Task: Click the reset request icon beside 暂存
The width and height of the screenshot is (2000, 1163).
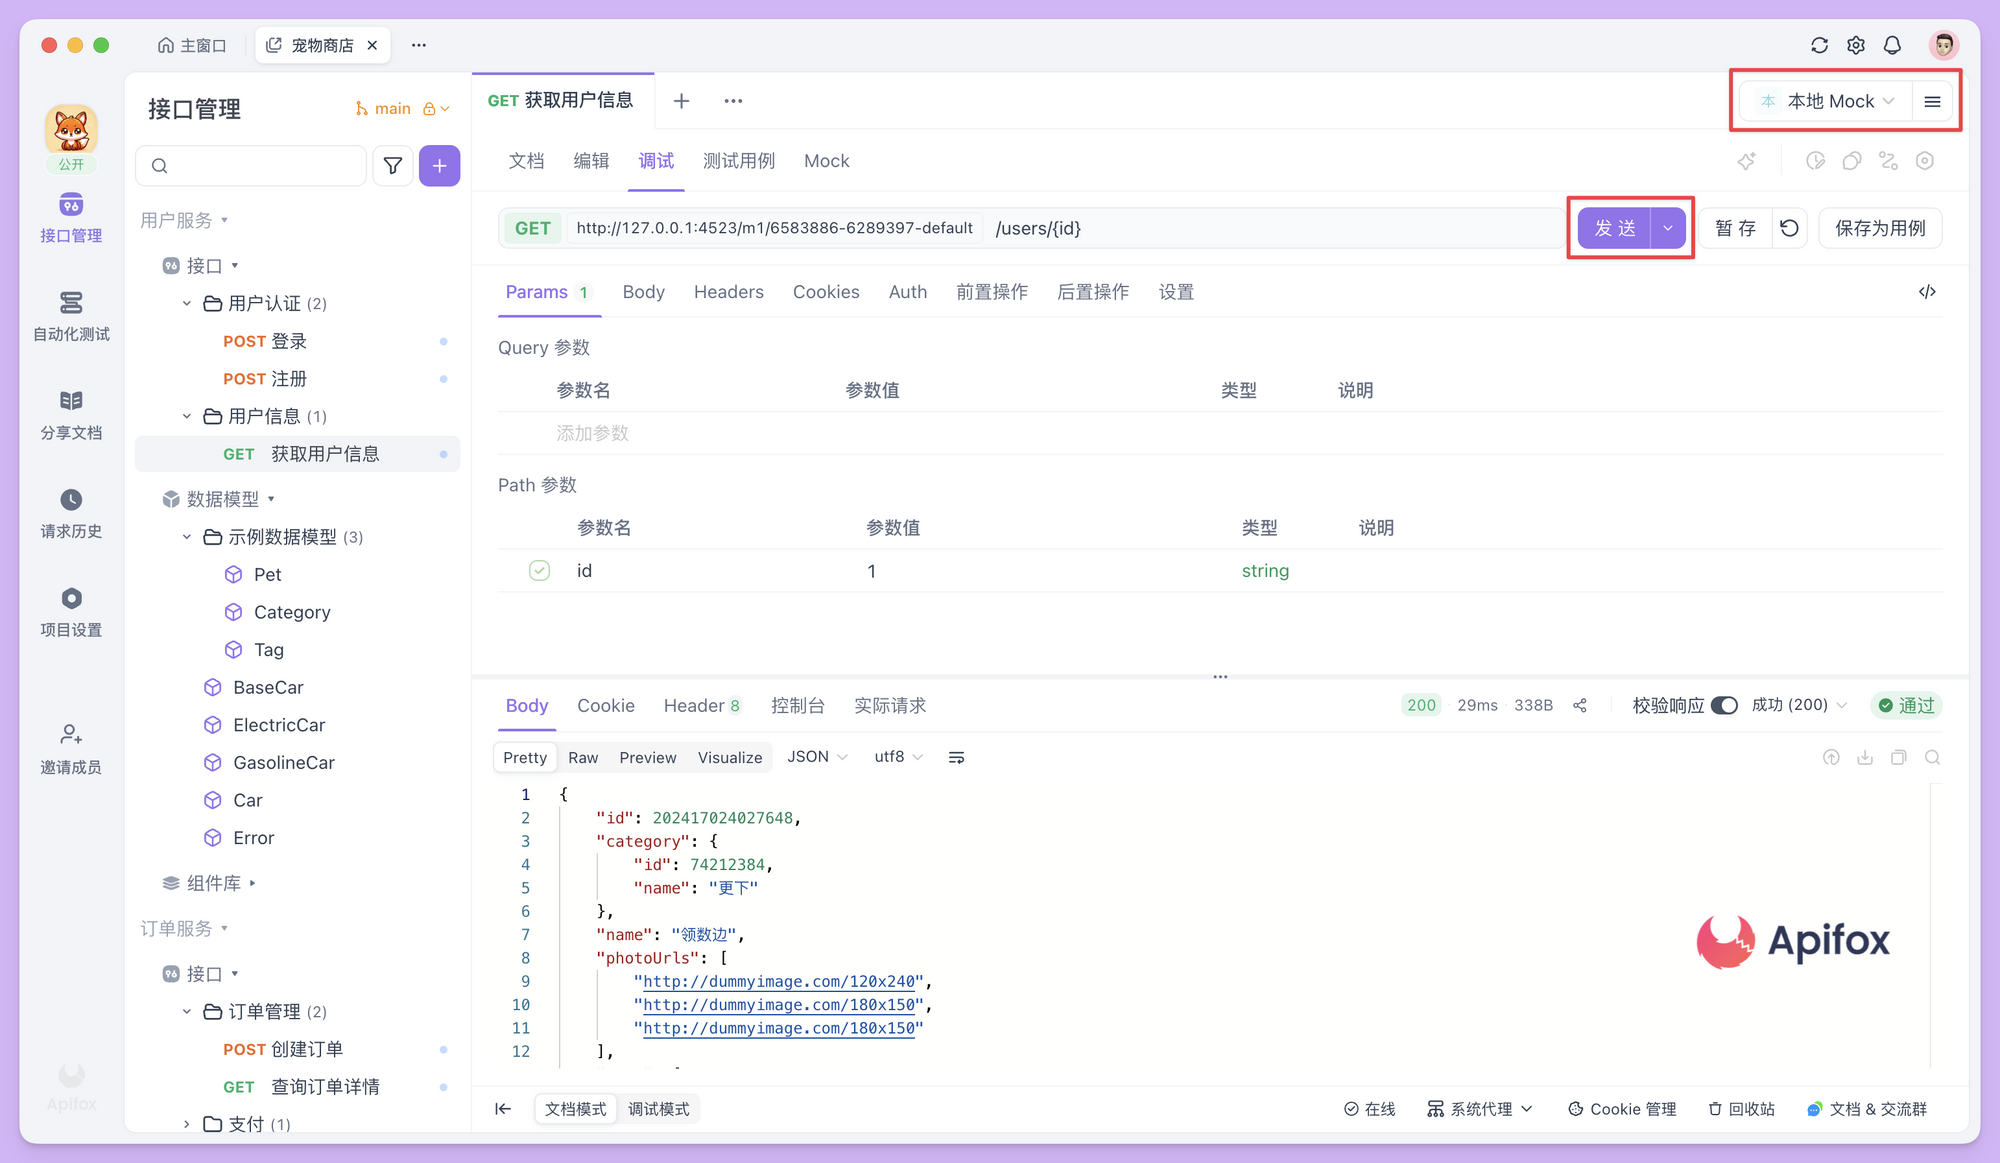Action: pyautogui.click(x=1789, y=228)
